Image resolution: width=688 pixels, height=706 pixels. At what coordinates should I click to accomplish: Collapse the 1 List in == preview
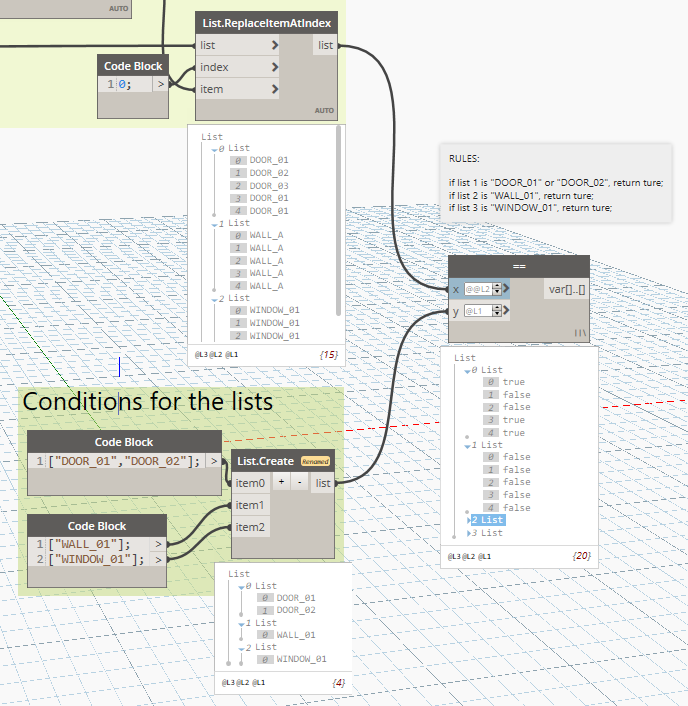tap(467, 446)
